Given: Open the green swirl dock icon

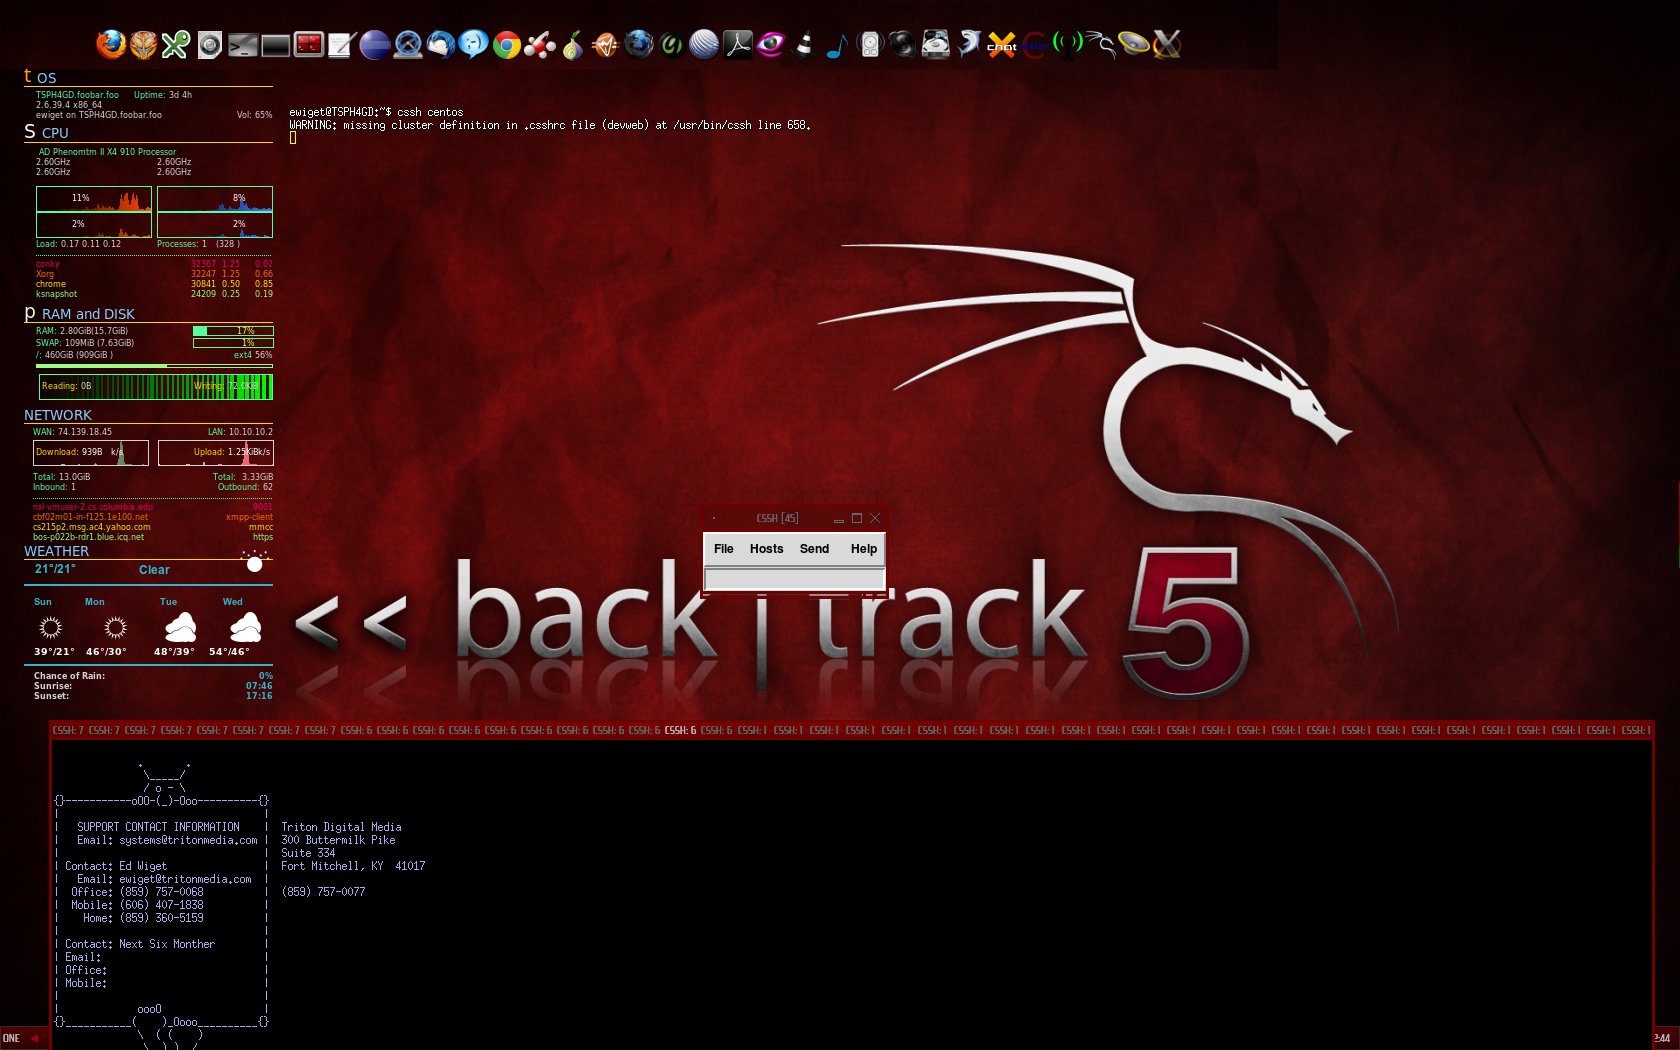Looking at the screenshot, I should click(x=672, y=45).
